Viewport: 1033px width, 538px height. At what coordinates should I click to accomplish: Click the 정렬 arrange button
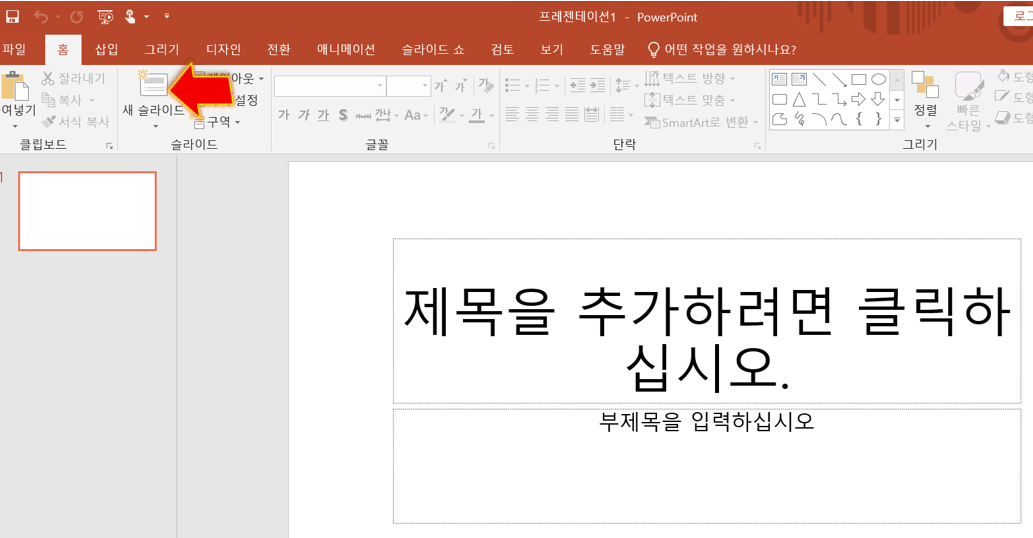(x=925, y=99)
